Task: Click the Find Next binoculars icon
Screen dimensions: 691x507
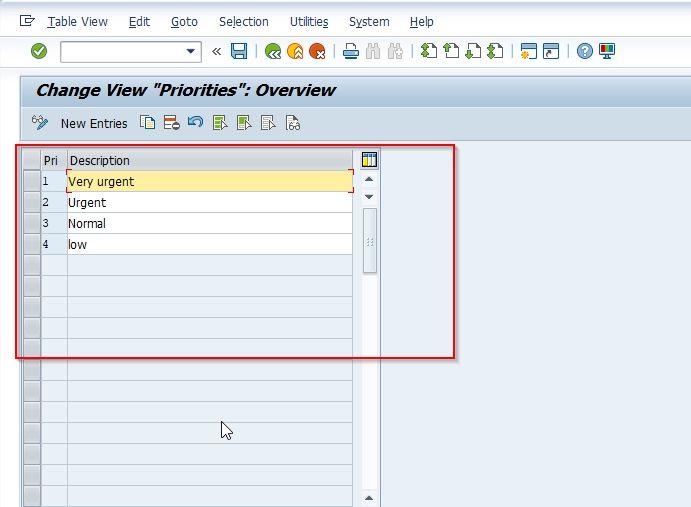Action: (x=395, y=51)
